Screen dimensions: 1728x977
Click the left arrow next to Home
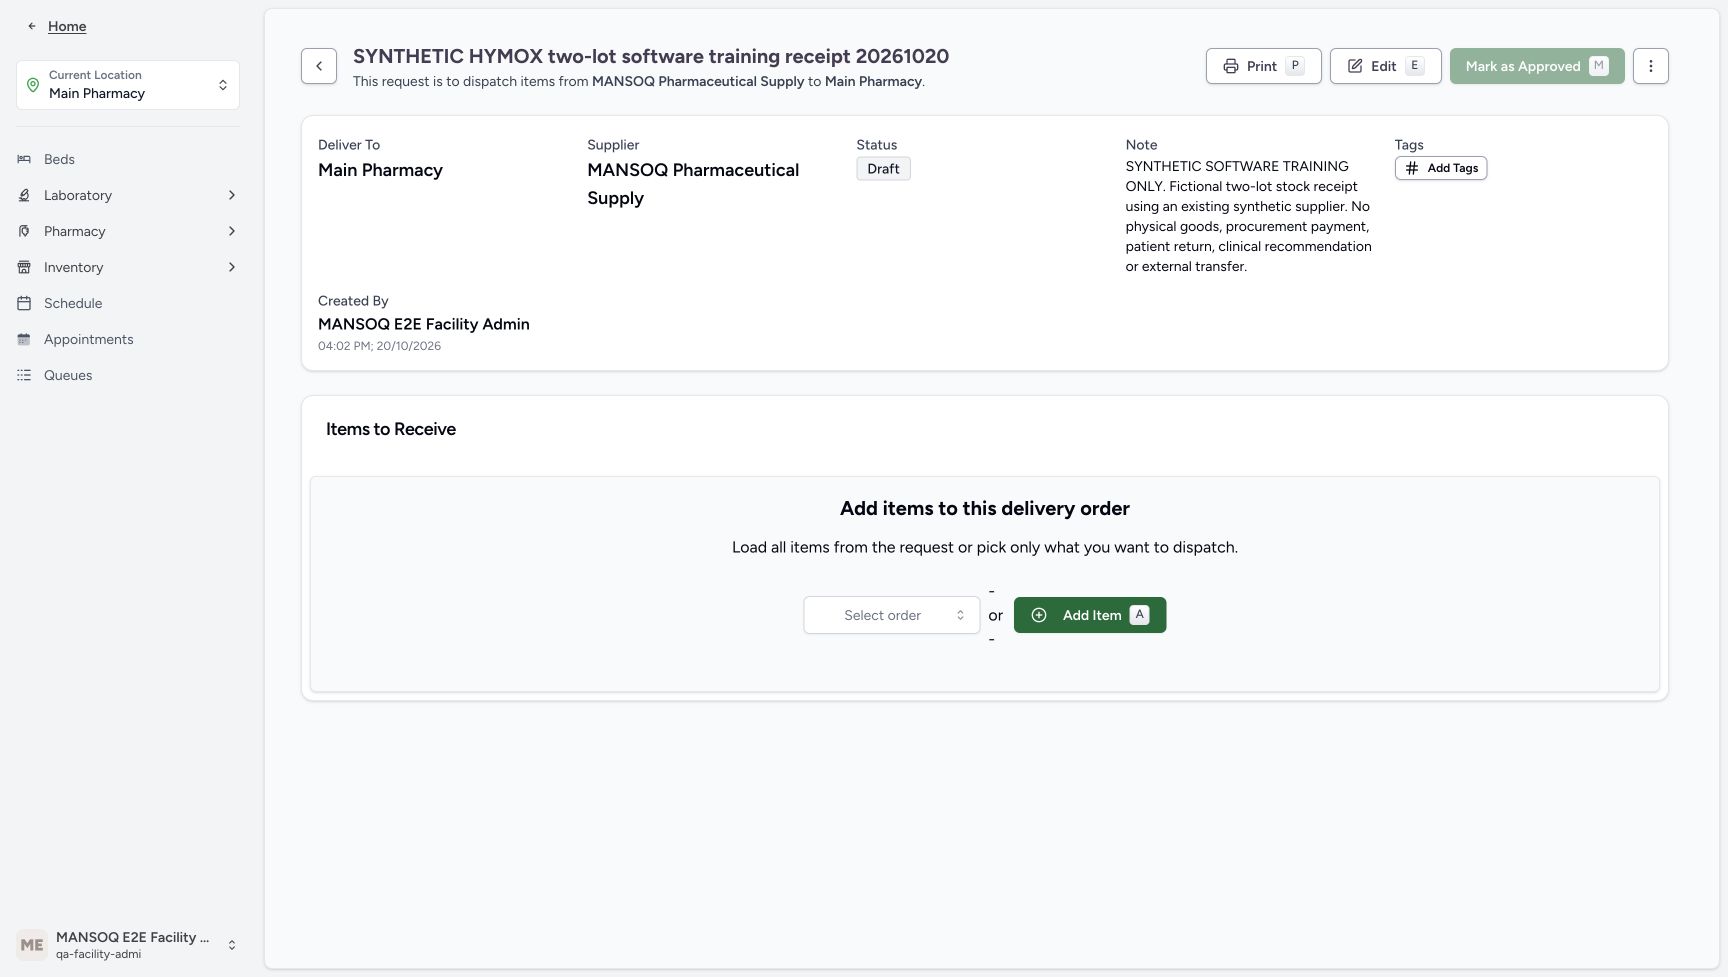point(32,26)
